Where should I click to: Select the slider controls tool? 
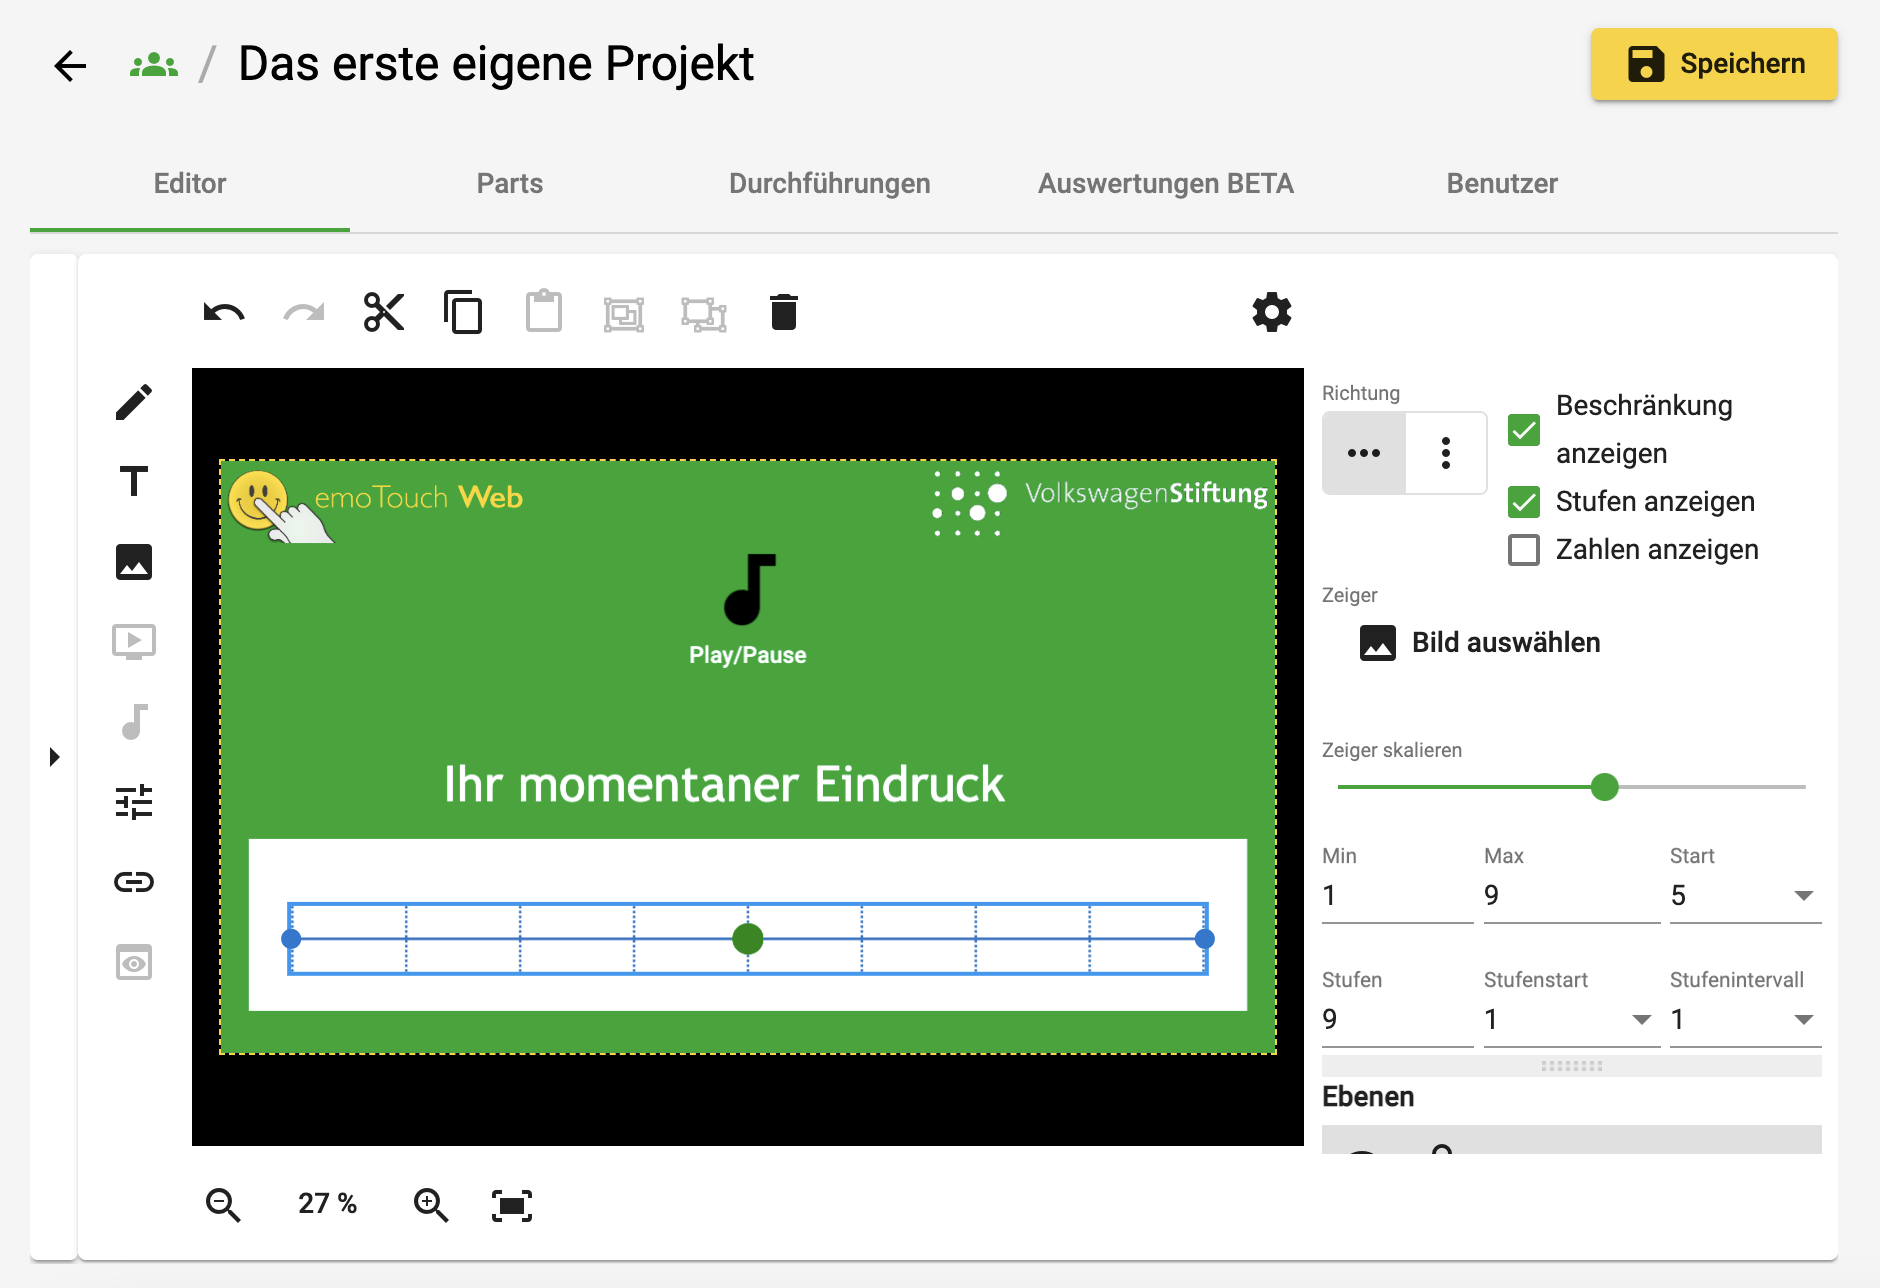pyautogui.click(x=134, y=802)
